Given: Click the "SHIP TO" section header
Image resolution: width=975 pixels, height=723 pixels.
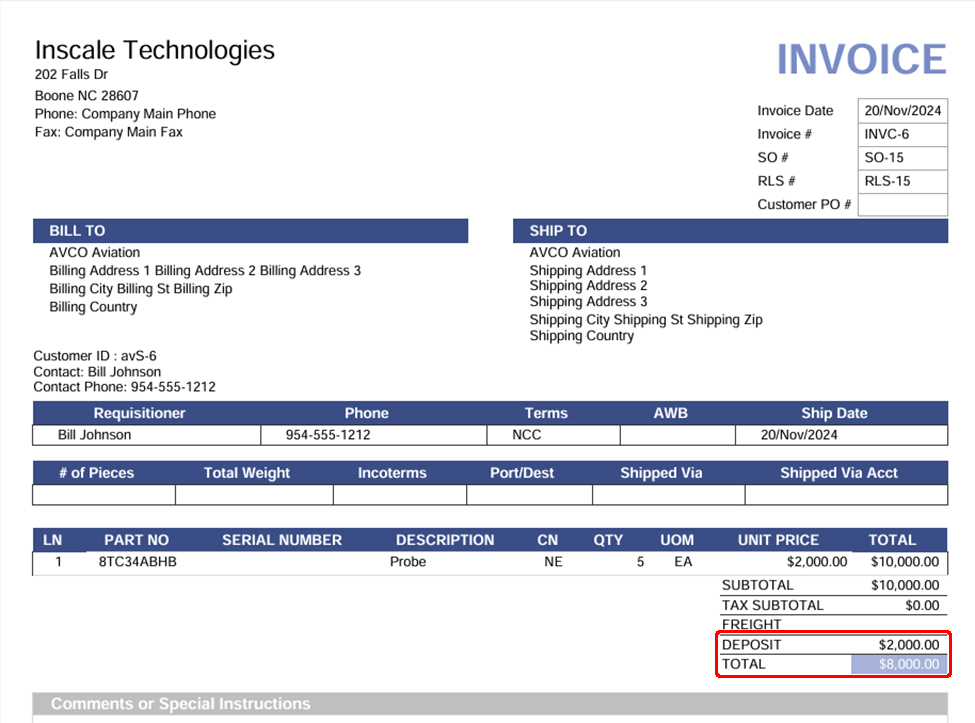Looking at the screenshot, I should pos(731,231).
